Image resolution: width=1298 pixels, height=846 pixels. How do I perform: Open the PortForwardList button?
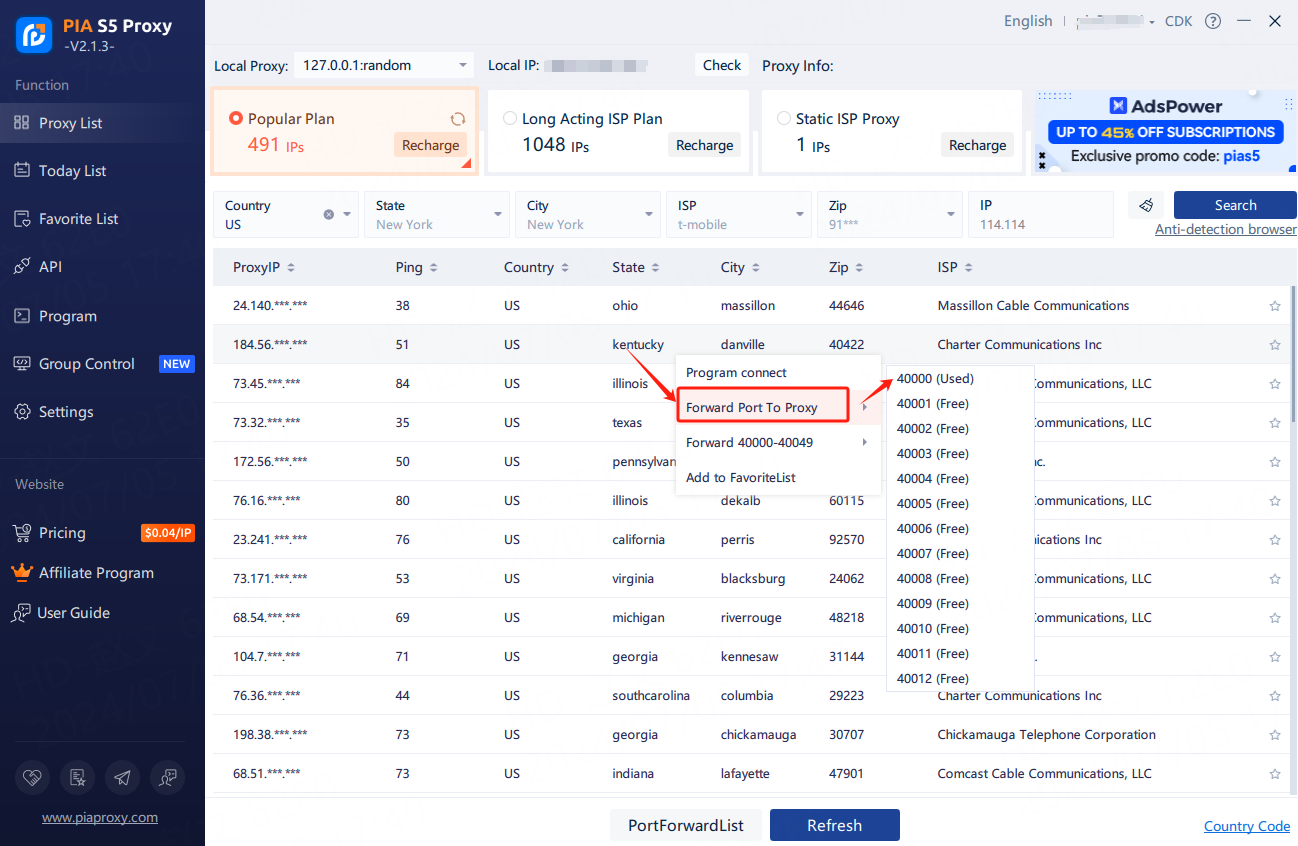pos(685,825)
